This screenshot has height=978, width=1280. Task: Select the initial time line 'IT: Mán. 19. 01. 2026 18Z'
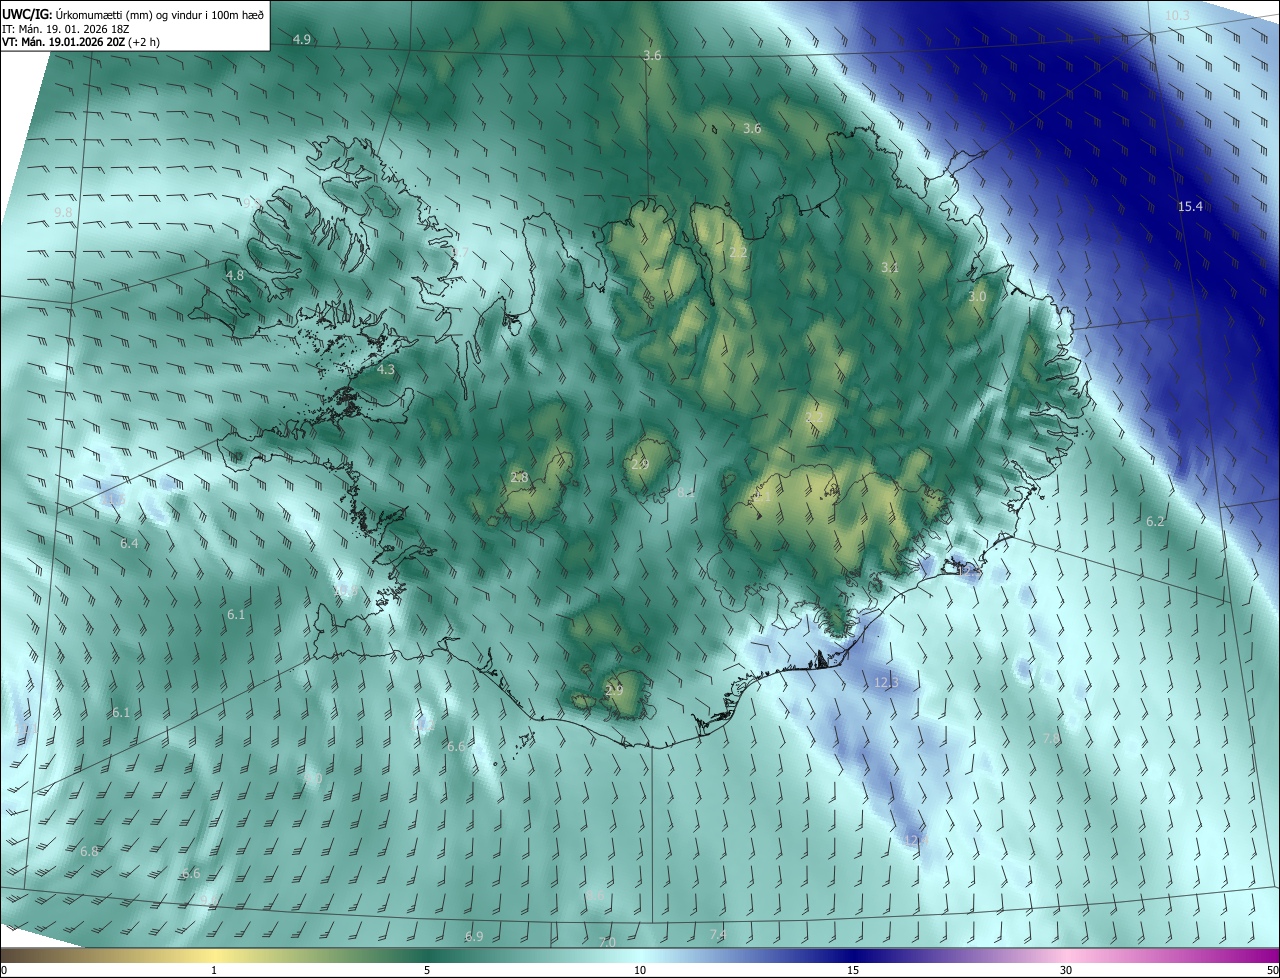tap(65, 29)
